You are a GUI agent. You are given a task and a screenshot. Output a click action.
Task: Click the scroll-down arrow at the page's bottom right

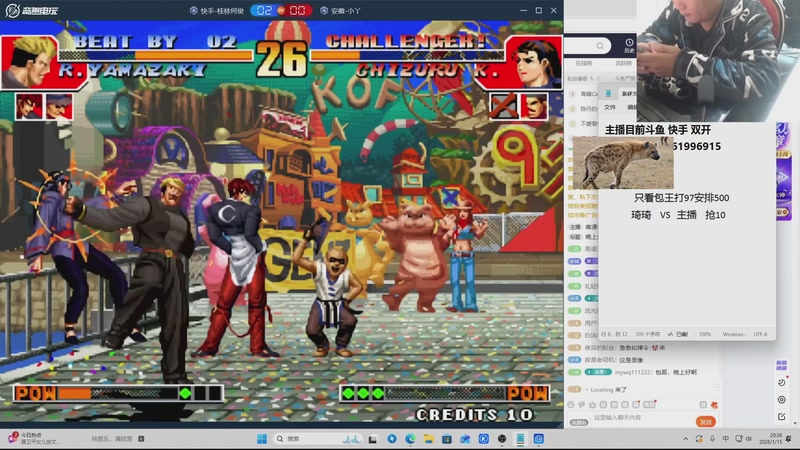tap(795, 424)
